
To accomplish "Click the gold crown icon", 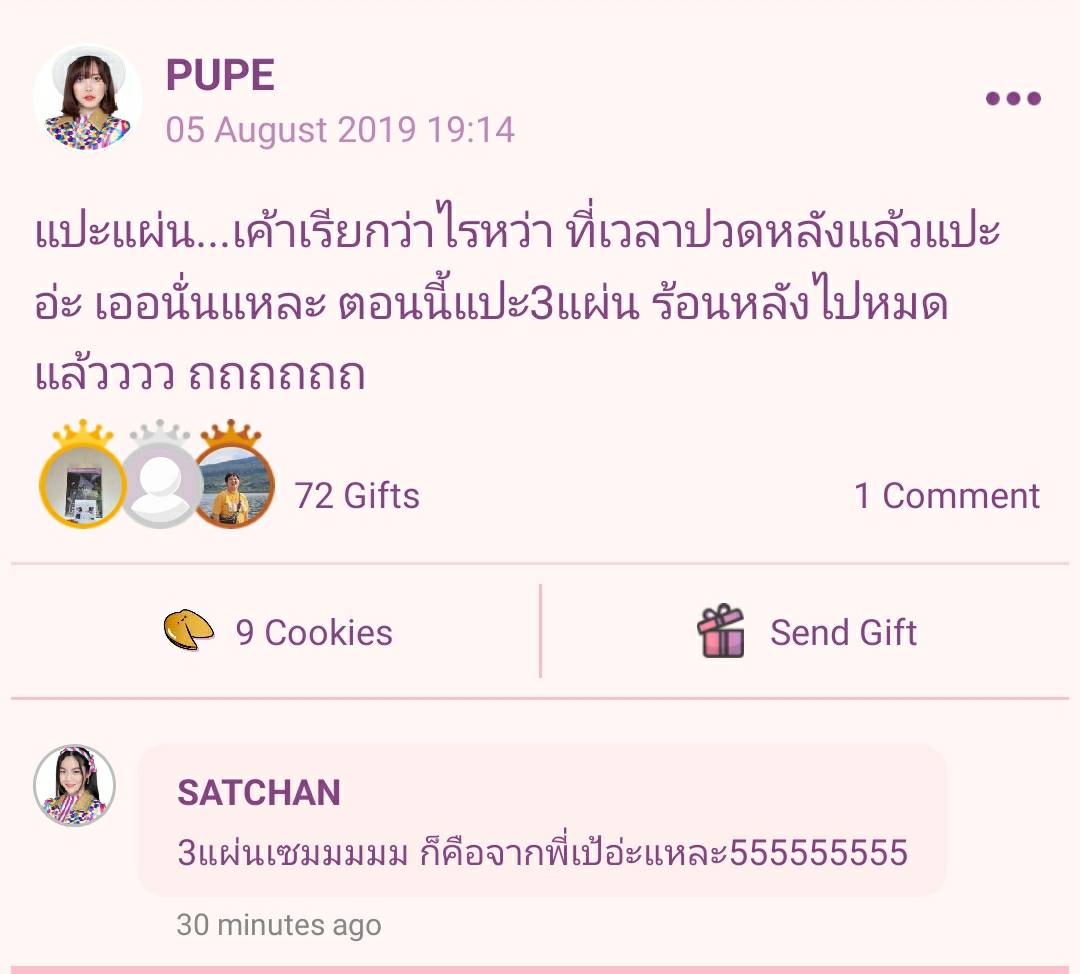I will (83, 433).
